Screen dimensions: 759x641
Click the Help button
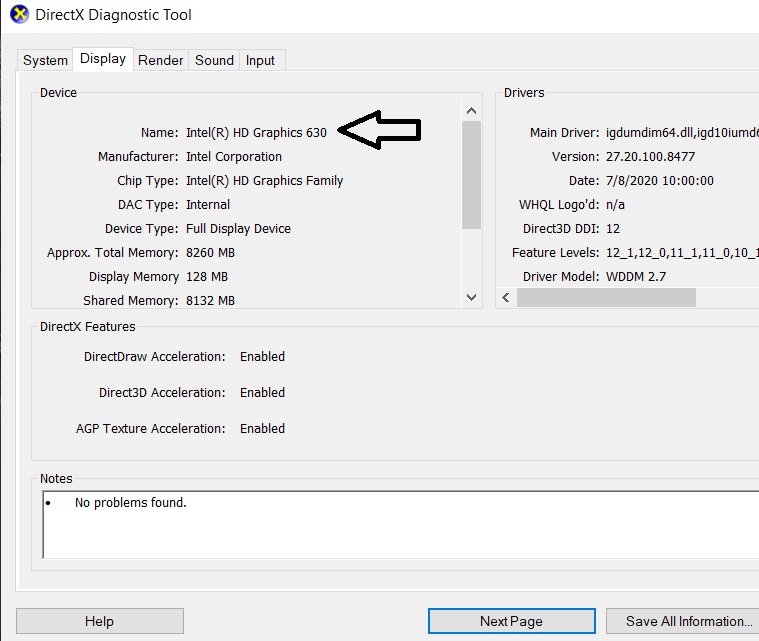[100, 621]
